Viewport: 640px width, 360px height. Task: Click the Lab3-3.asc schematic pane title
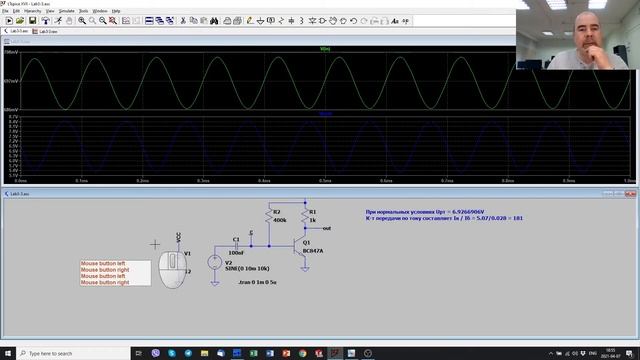[x=20, y=193]
